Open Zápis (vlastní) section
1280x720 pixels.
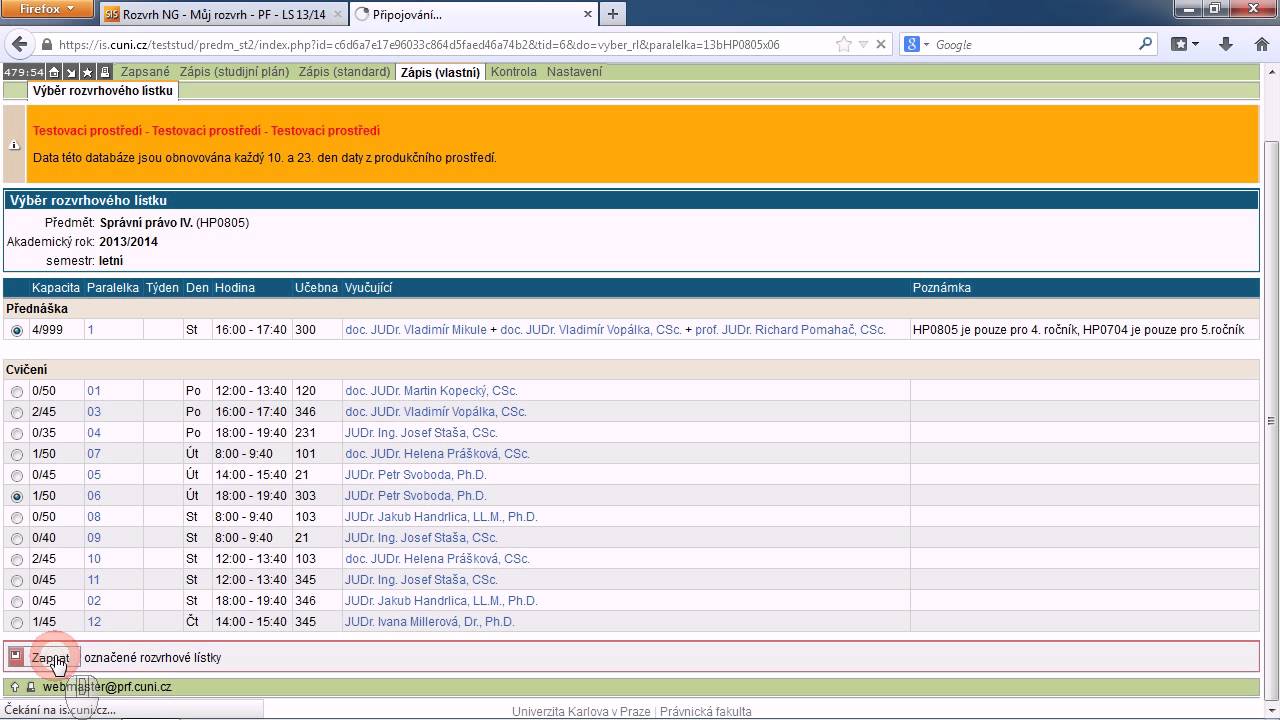[x=440, y=72]
